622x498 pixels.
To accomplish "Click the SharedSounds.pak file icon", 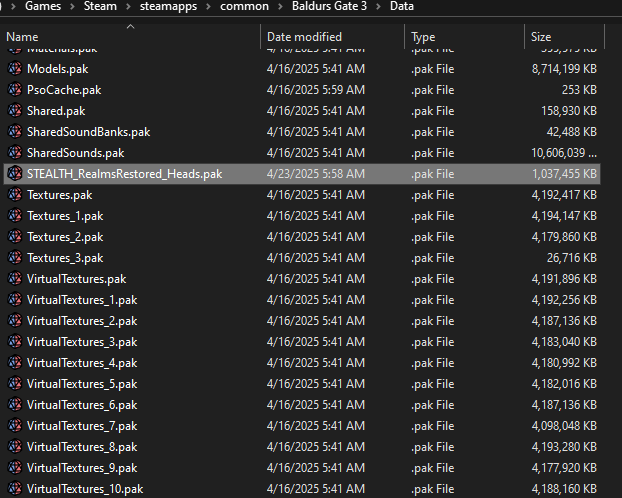I will (15, 153).
